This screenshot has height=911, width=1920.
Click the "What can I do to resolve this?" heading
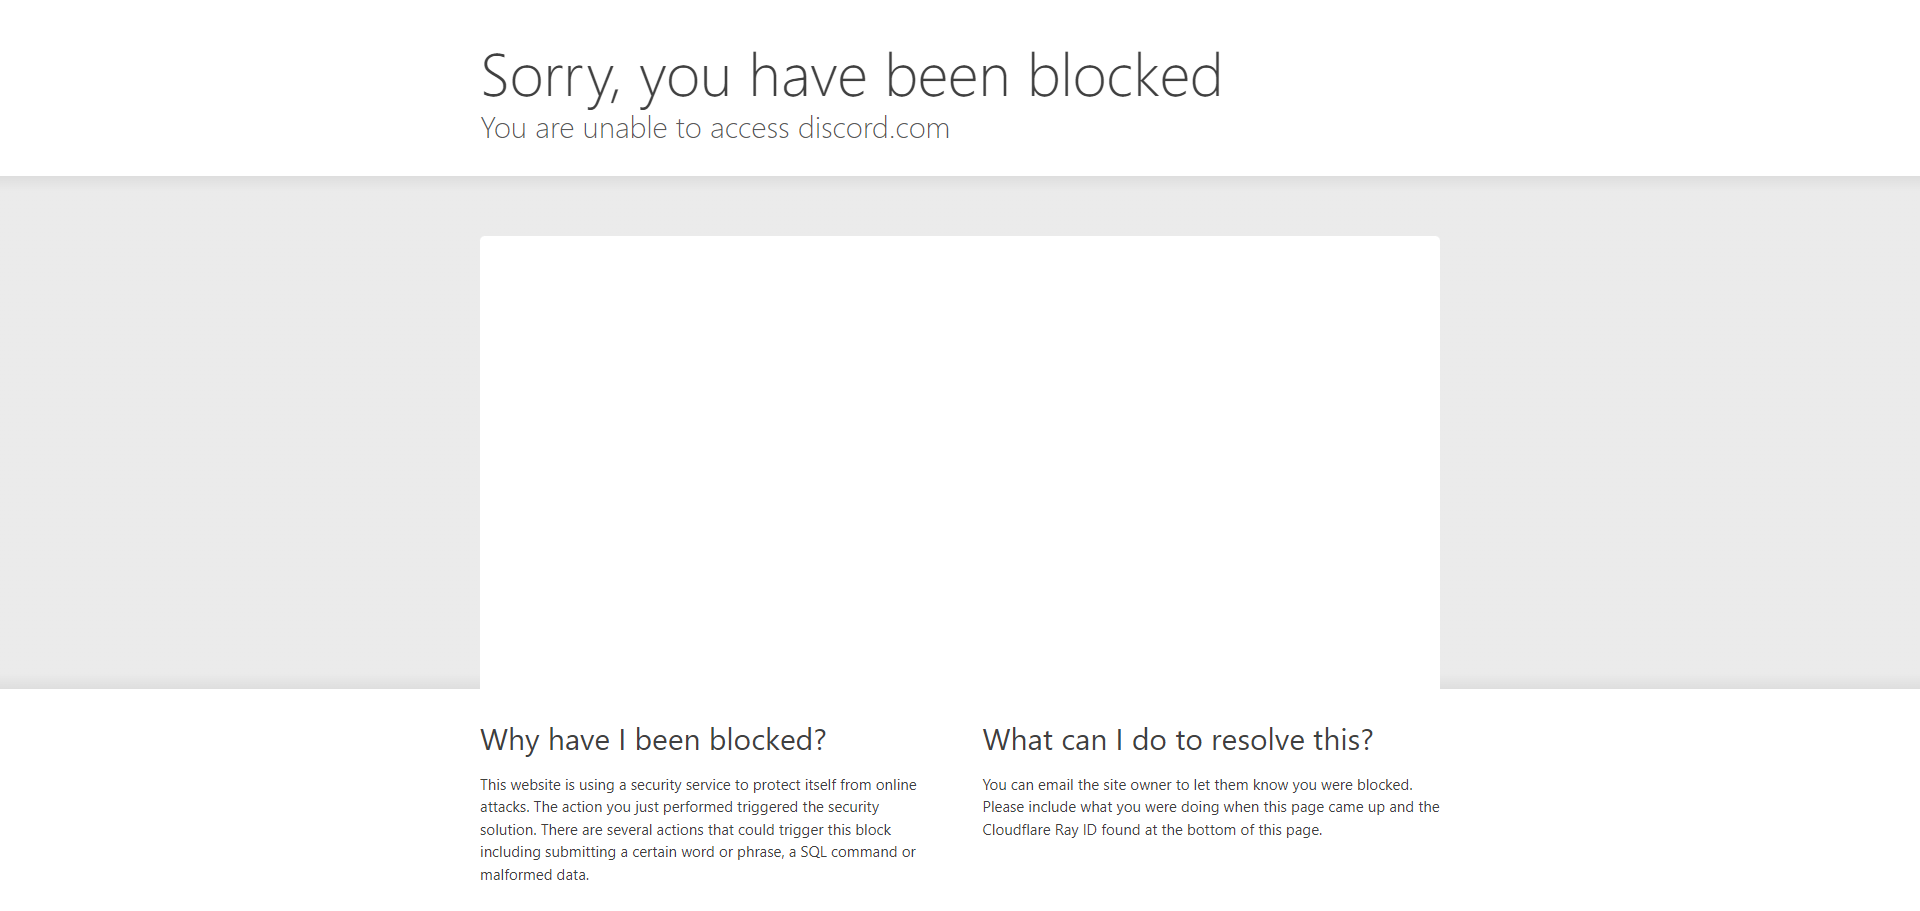pos(1177,740)
